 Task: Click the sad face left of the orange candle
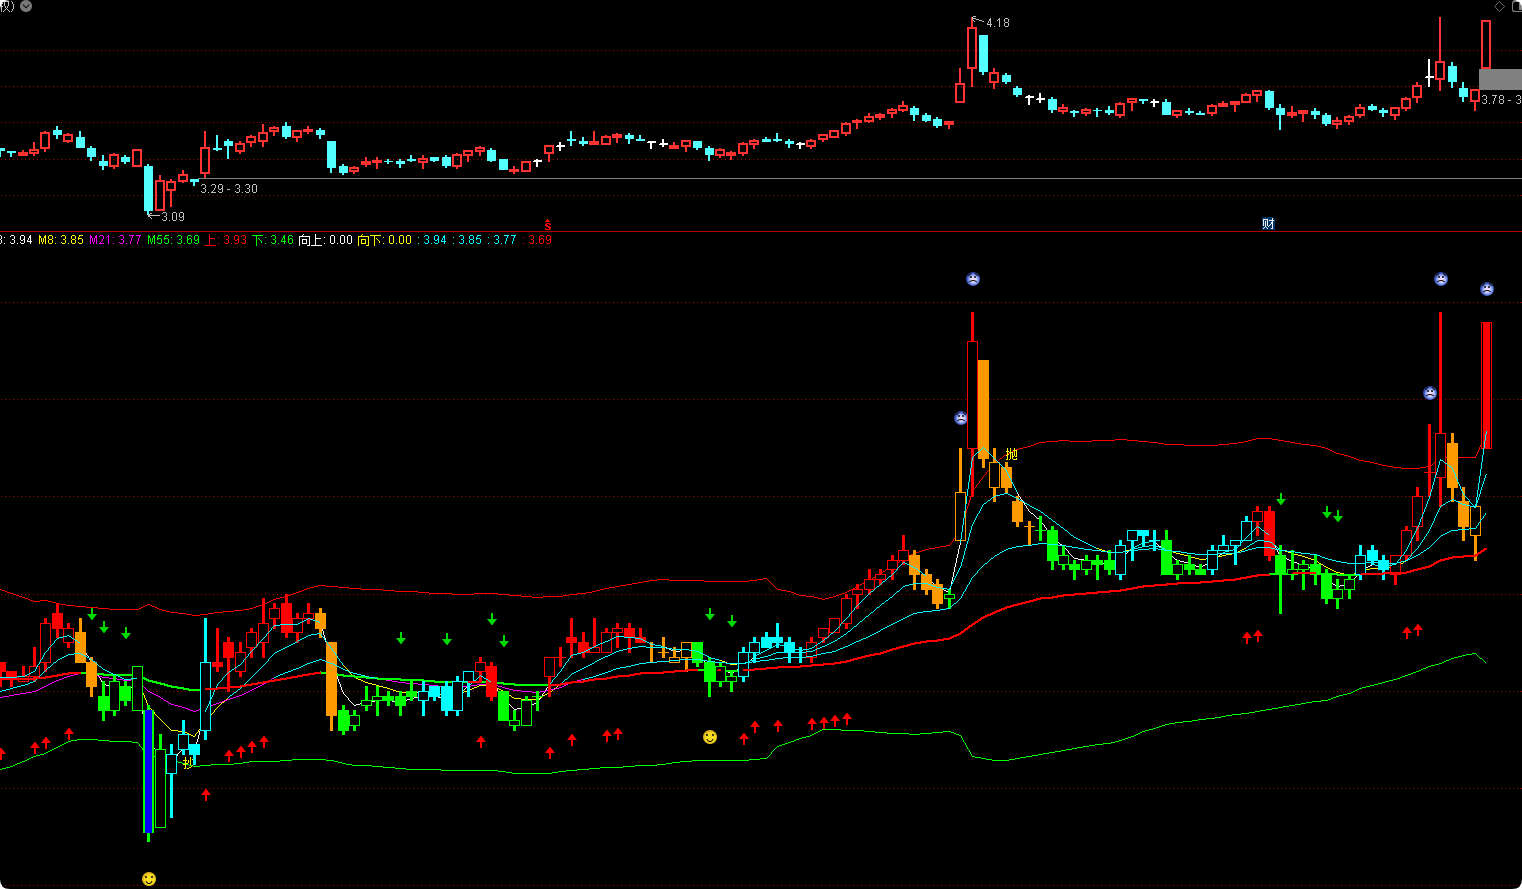click(x=961, y=418)
